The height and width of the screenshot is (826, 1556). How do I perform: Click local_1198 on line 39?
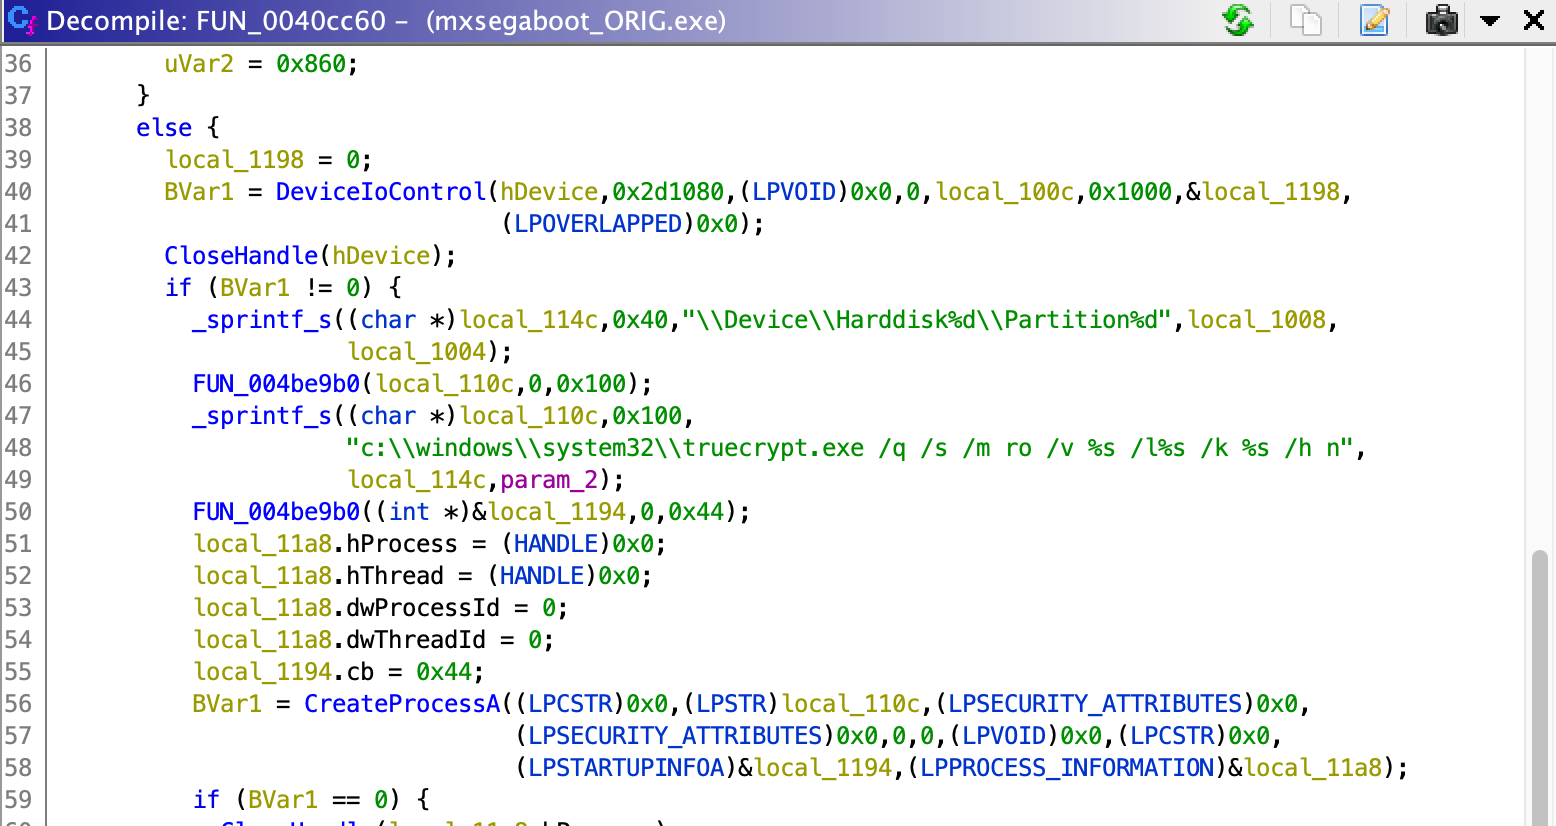point(234,159)
